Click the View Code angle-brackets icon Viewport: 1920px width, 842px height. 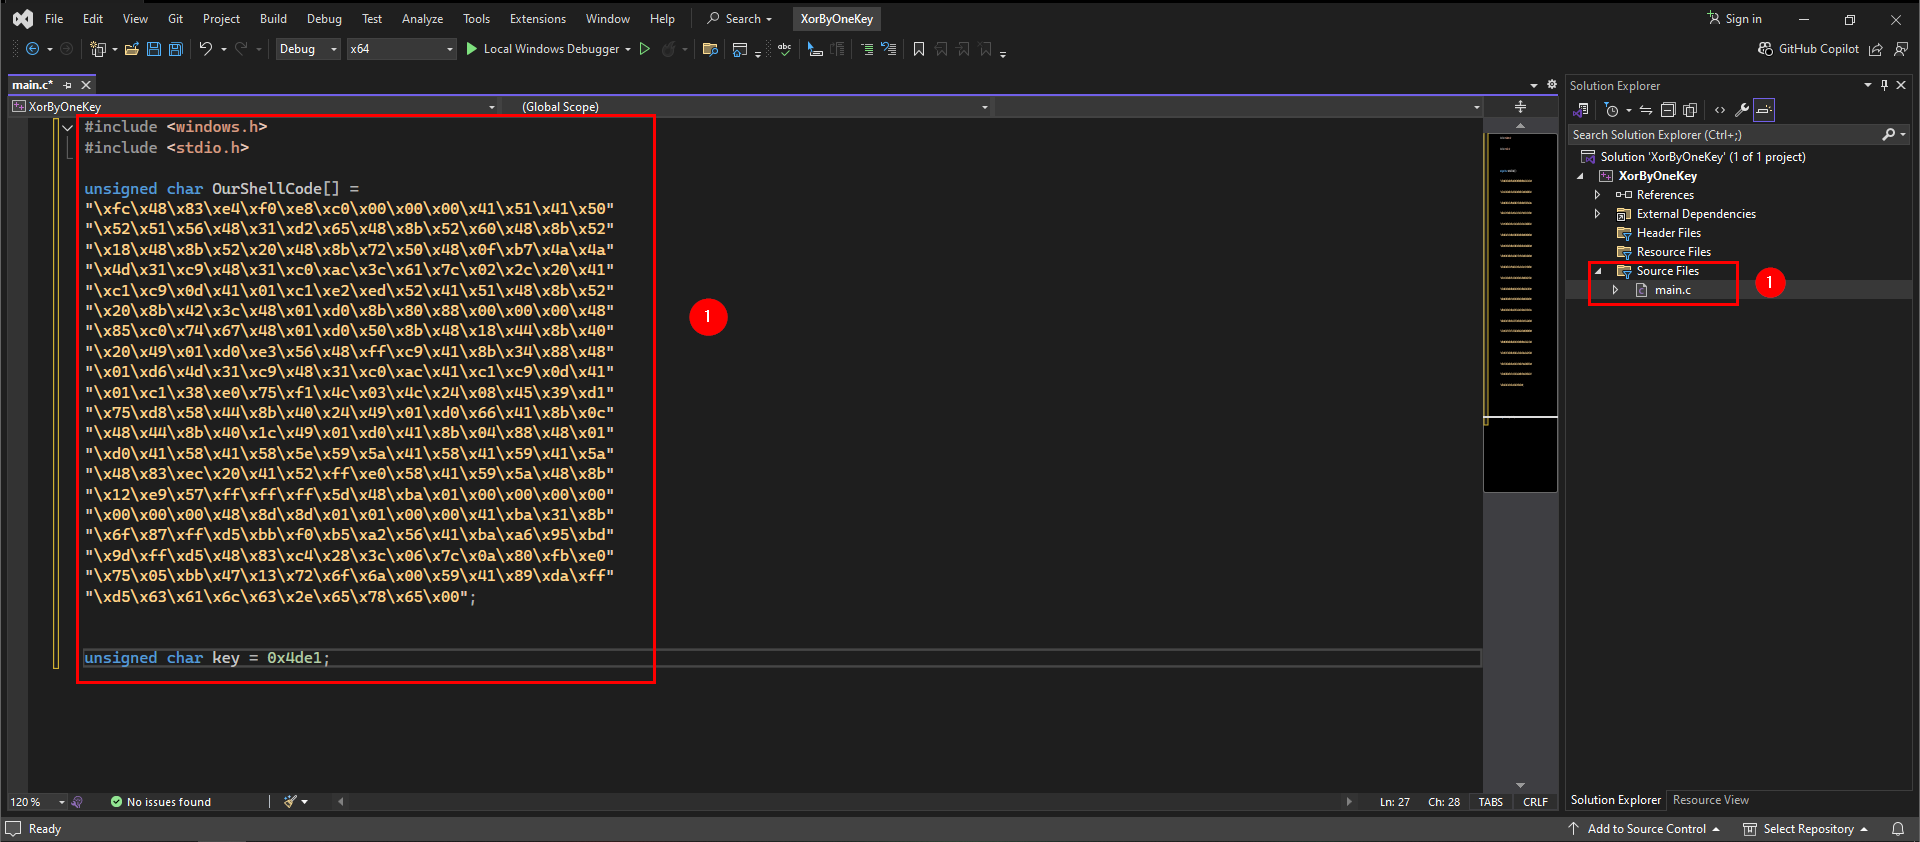[1720, 110]
